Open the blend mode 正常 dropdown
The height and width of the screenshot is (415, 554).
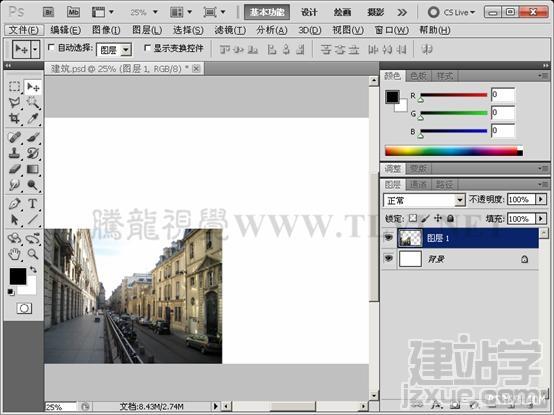(x=424, y=200)
